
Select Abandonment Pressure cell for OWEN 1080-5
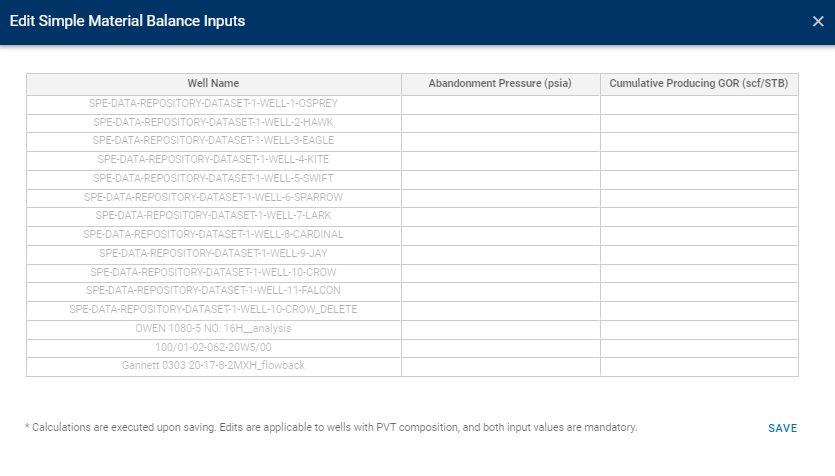tap(500, 328)
